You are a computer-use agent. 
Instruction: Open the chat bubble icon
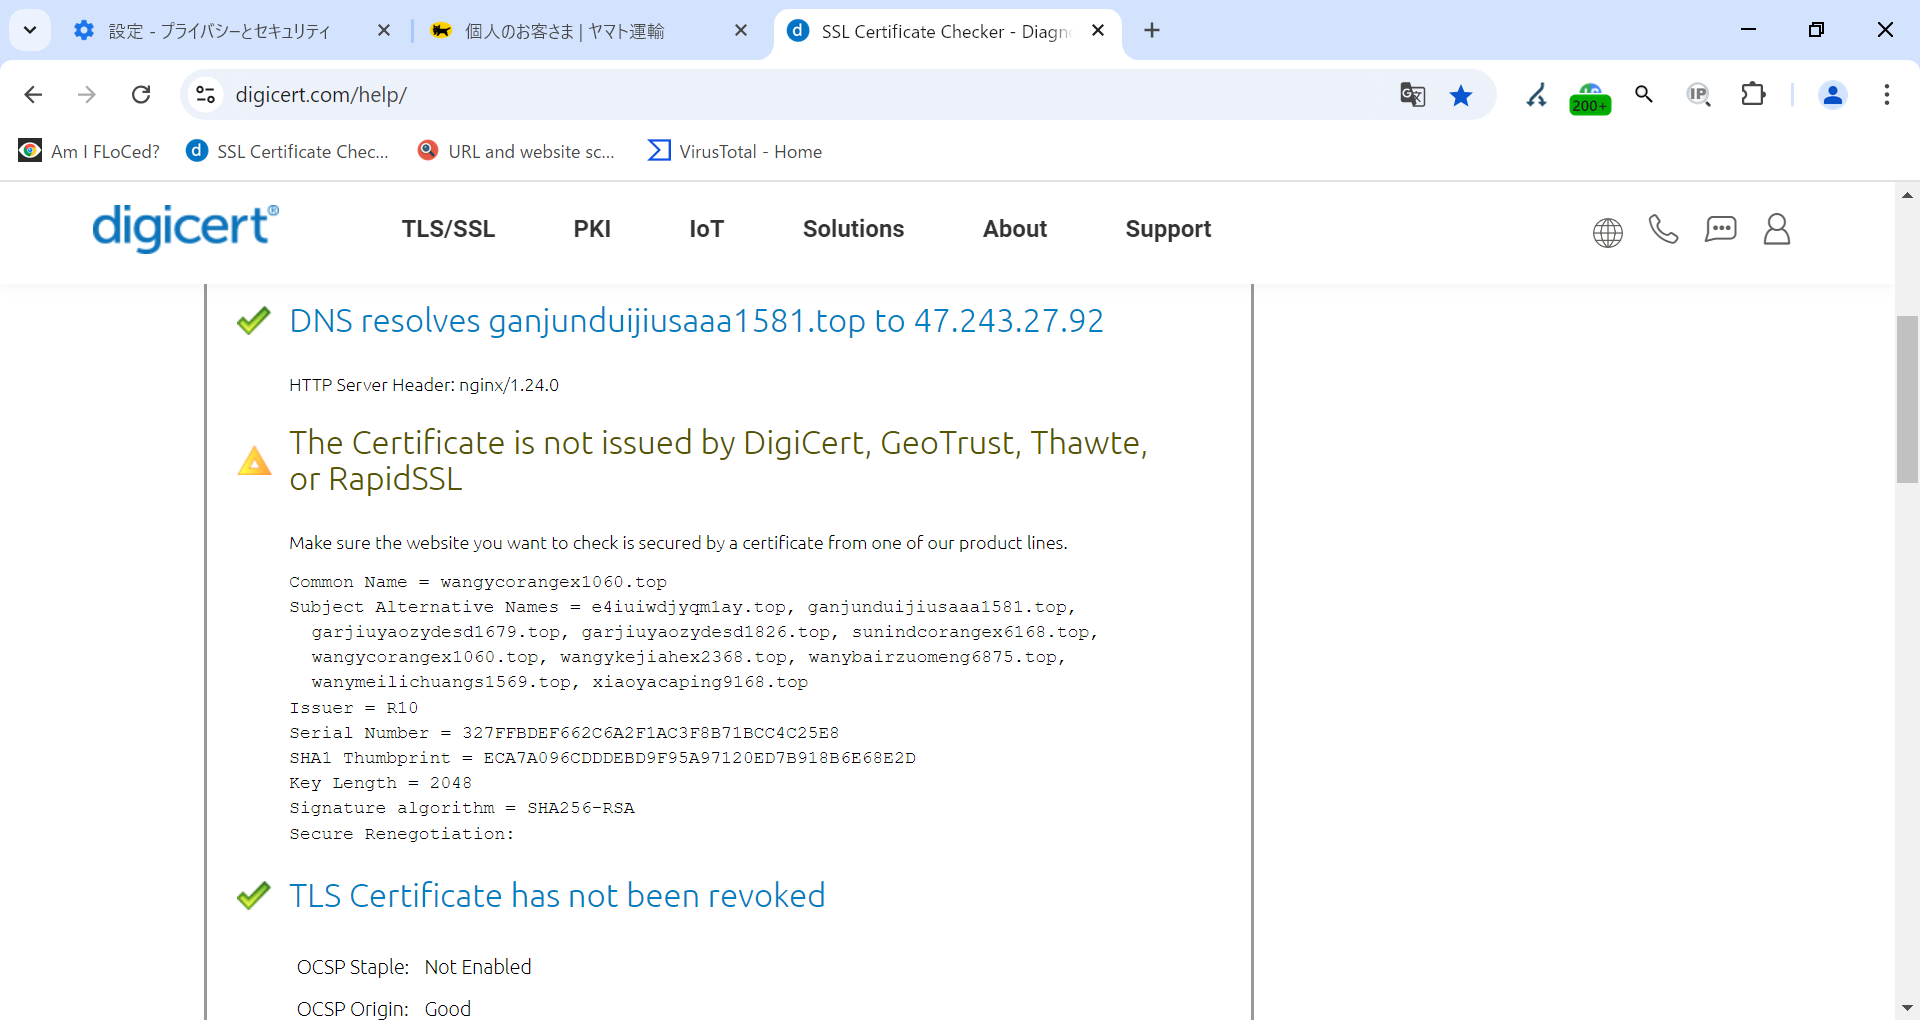click(x=1720, y=230)
